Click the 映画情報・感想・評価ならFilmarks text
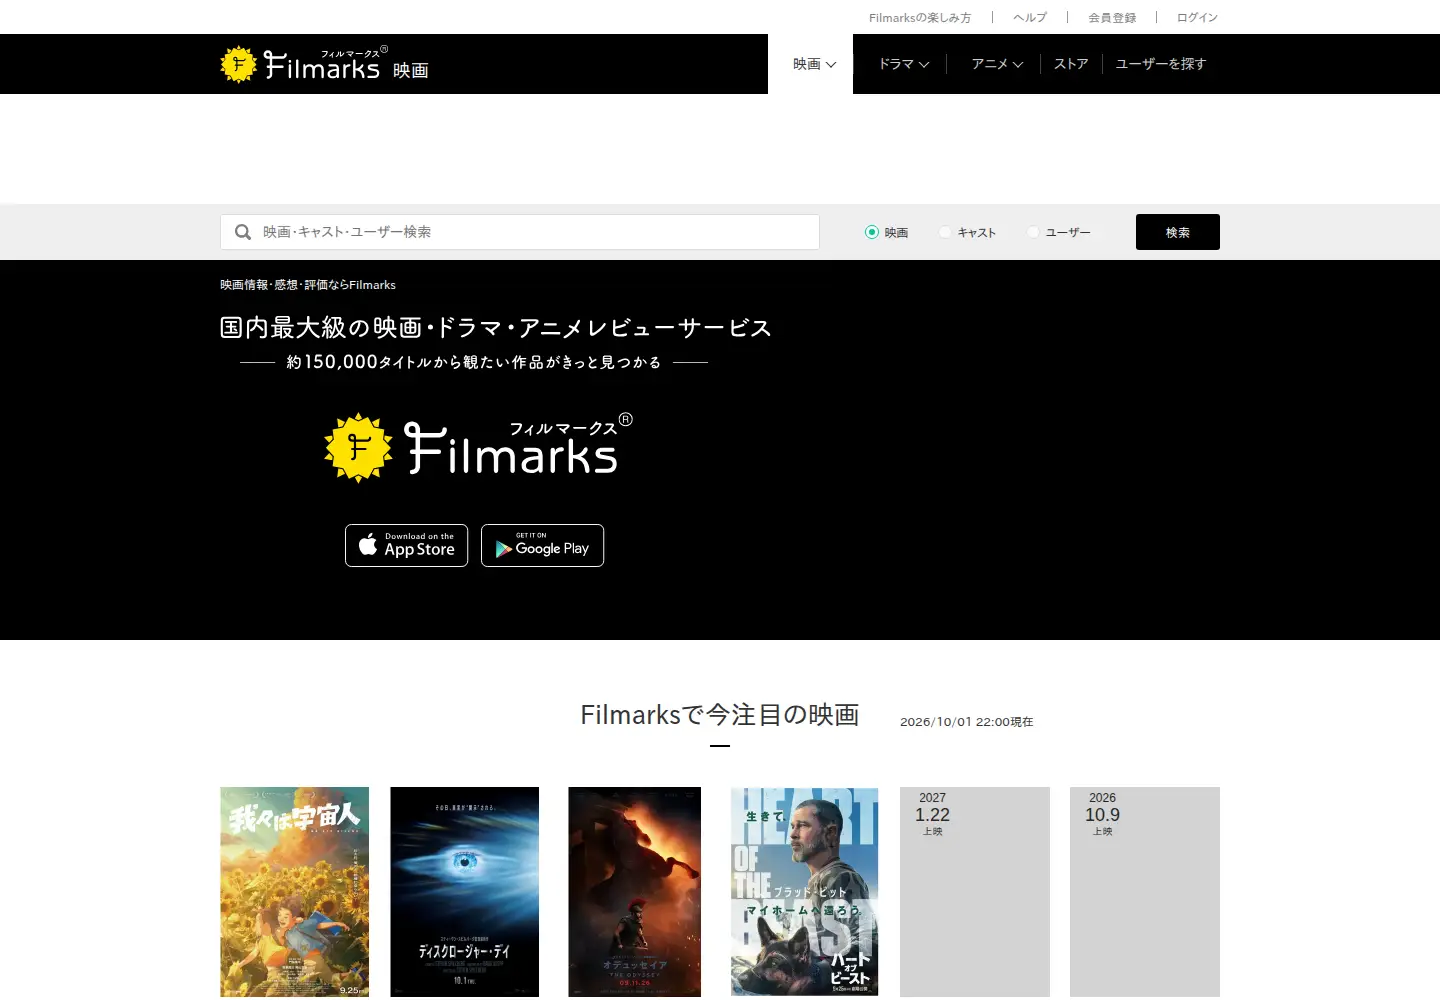 308,285
